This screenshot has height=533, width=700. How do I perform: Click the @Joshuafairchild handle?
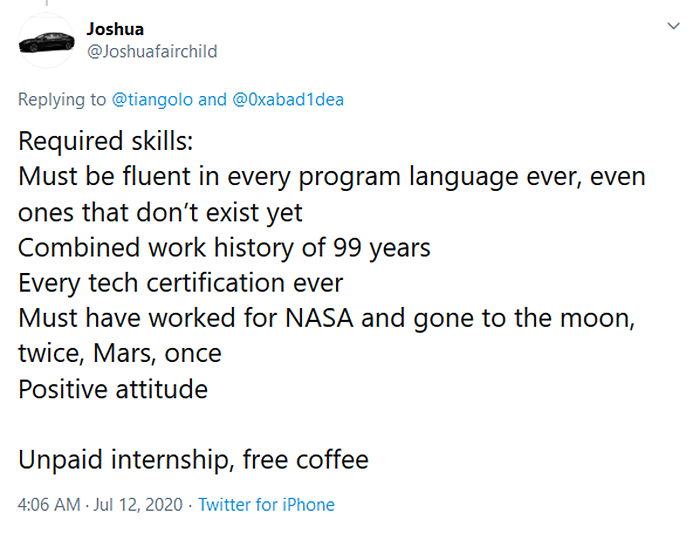[152, 51]
